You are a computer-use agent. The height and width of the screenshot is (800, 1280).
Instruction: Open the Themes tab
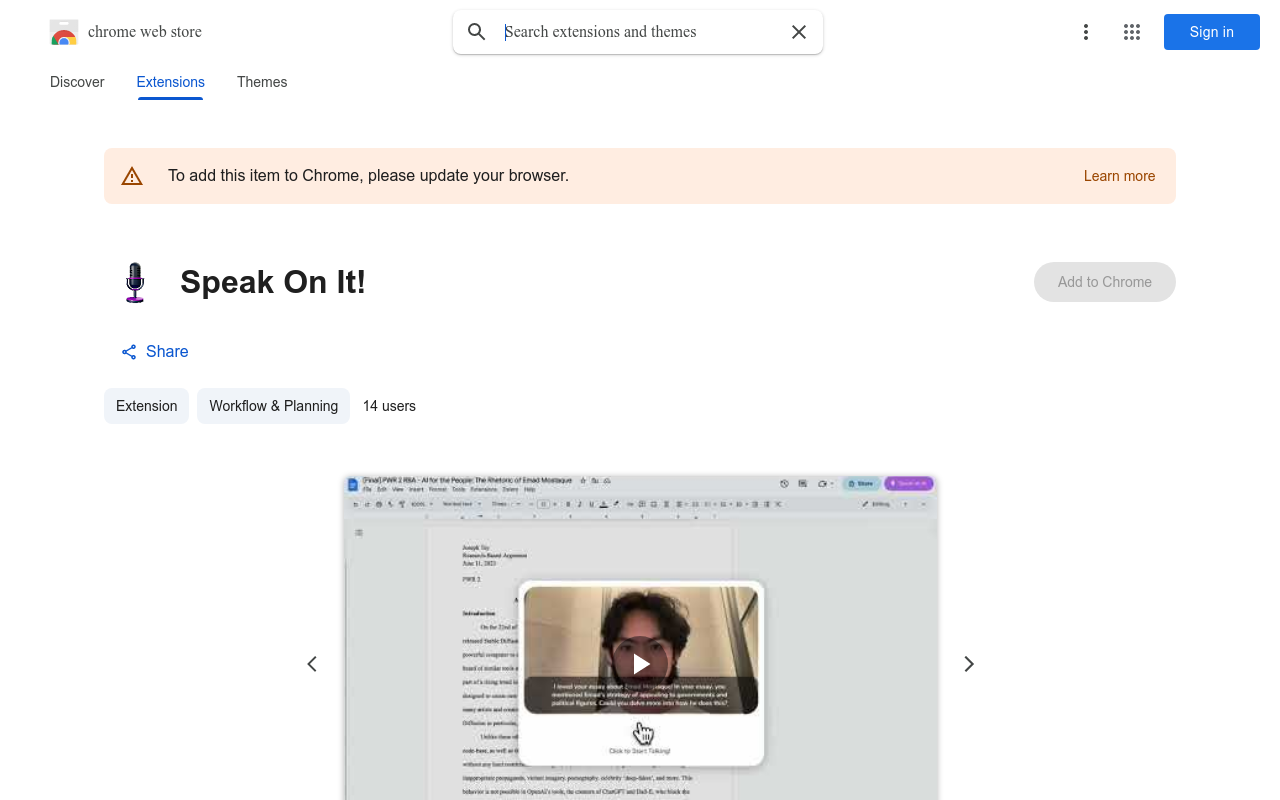(262, 82)
